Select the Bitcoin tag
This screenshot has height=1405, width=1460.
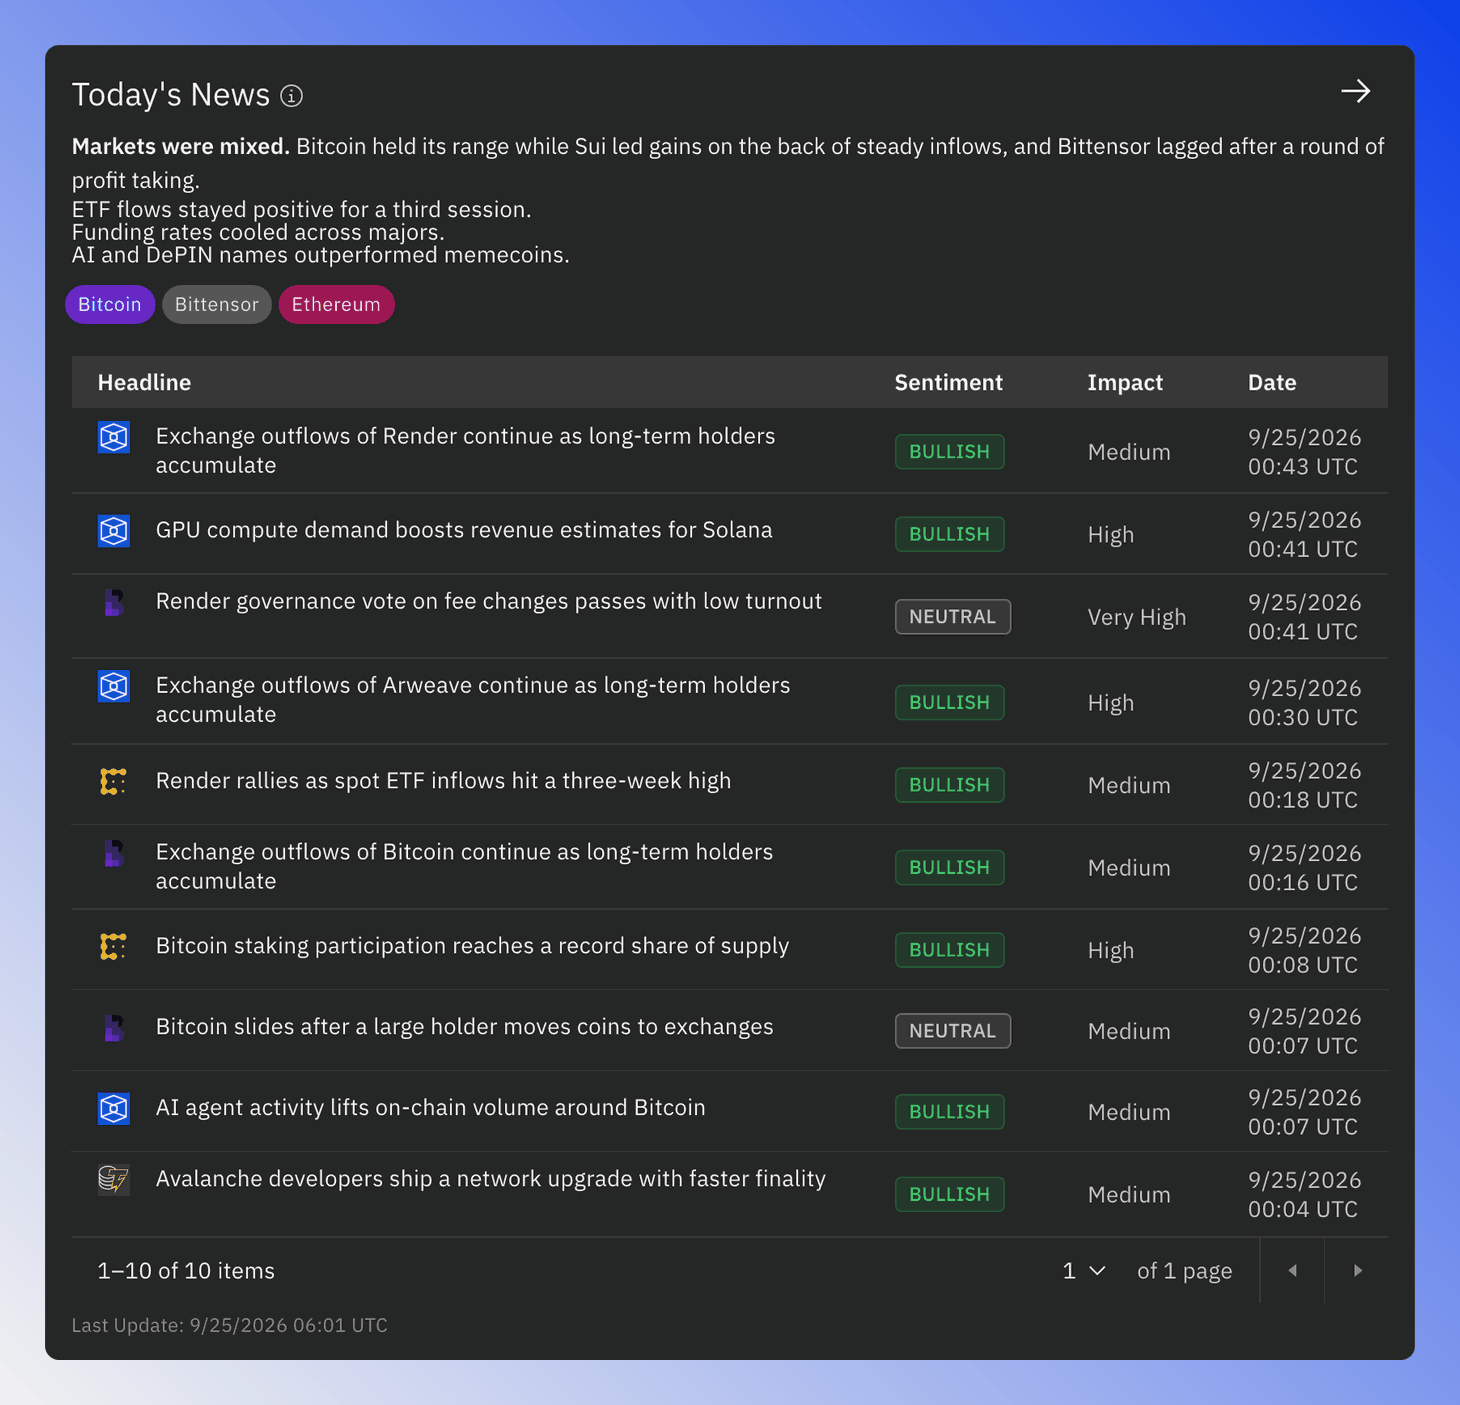pyautogui.click(x=110, y=304)
